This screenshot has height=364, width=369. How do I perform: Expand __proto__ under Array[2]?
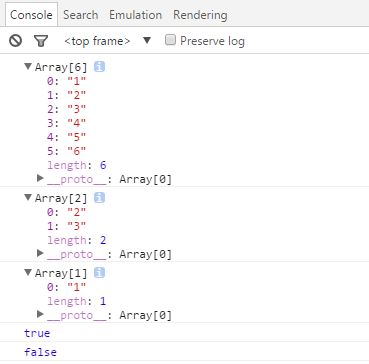tap(40, 253)
